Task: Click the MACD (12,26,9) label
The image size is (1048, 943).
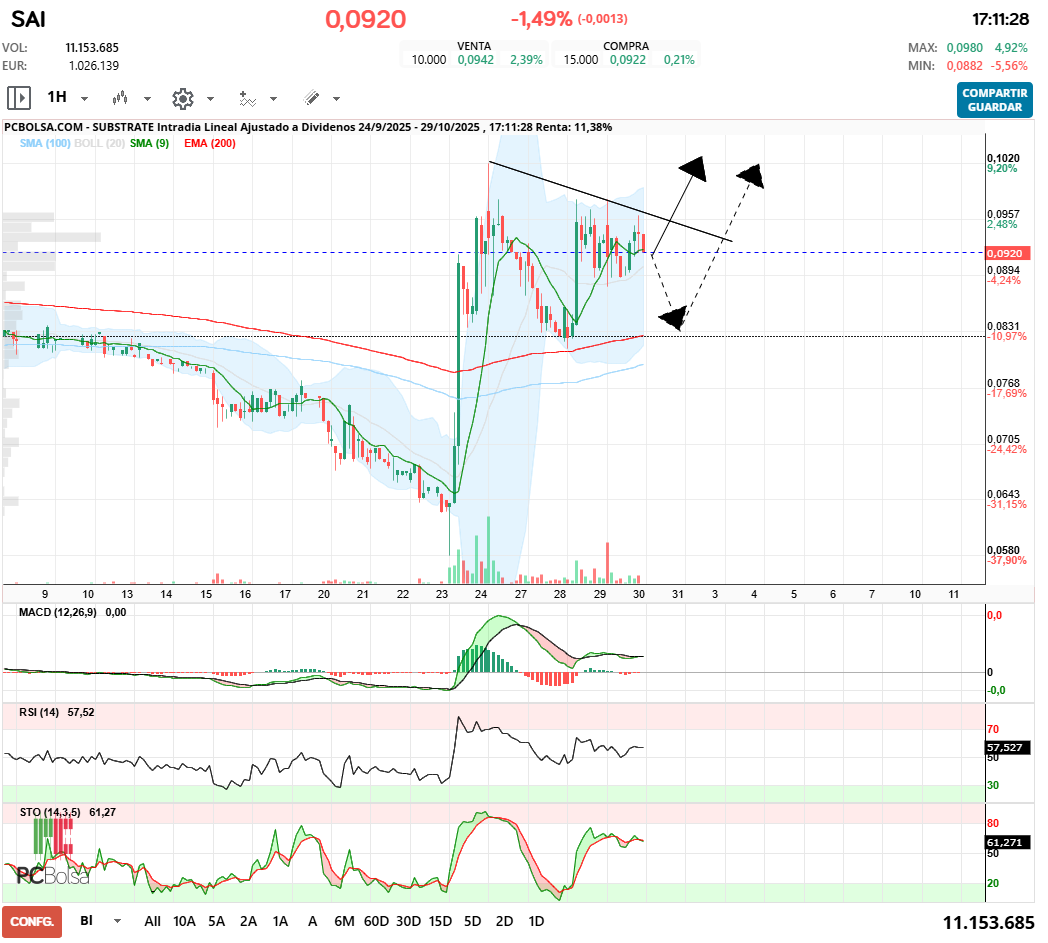Action: (x=57, y=612)
